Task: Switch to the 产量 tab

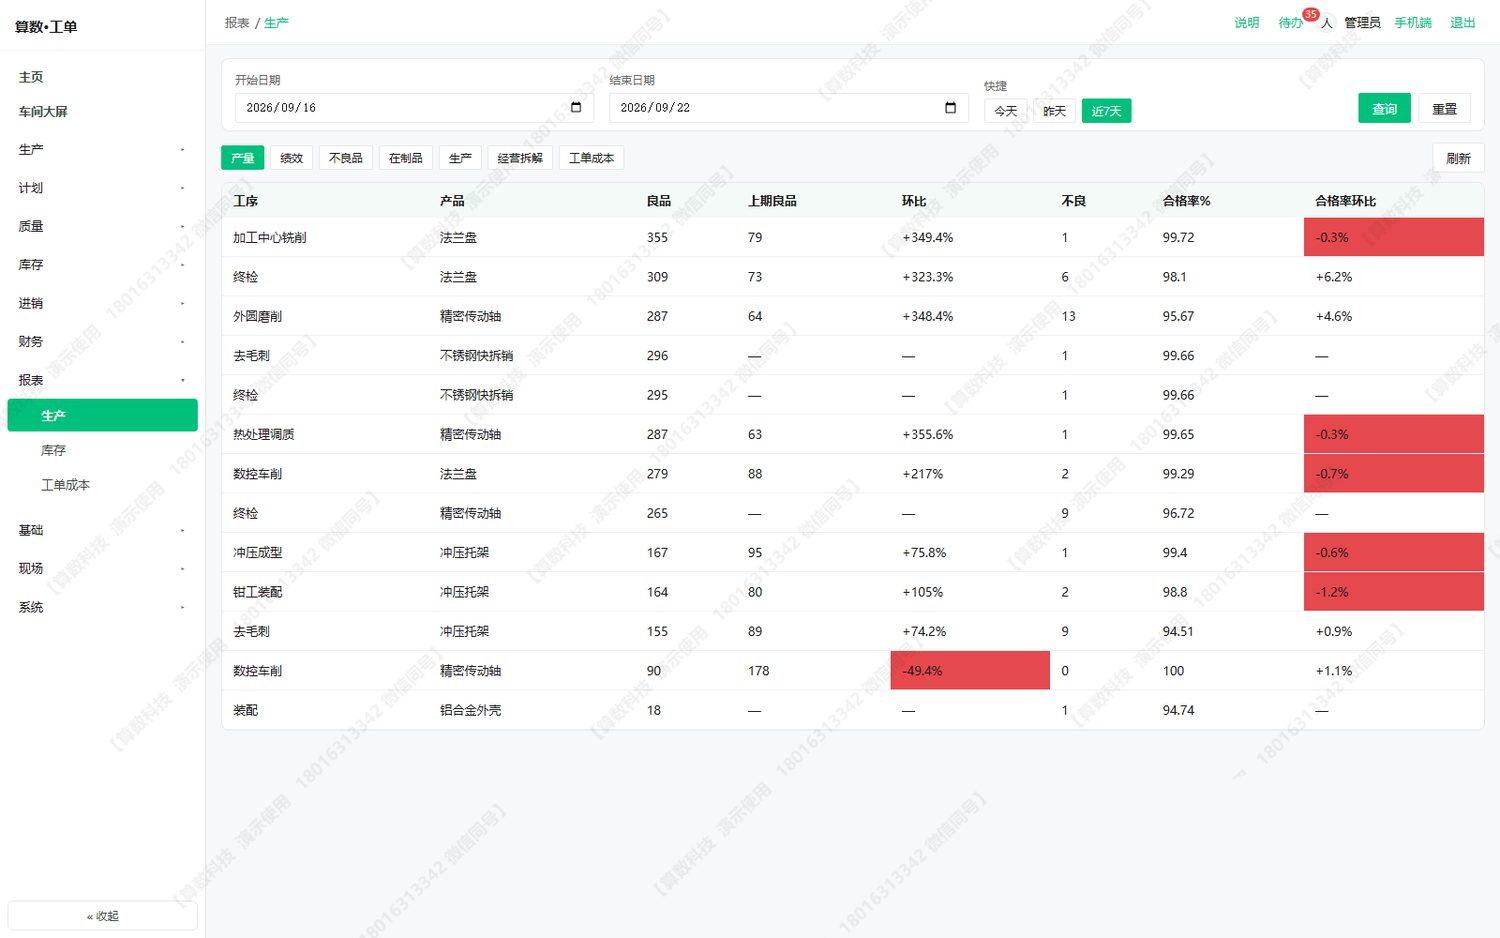Action: (243, 158)
